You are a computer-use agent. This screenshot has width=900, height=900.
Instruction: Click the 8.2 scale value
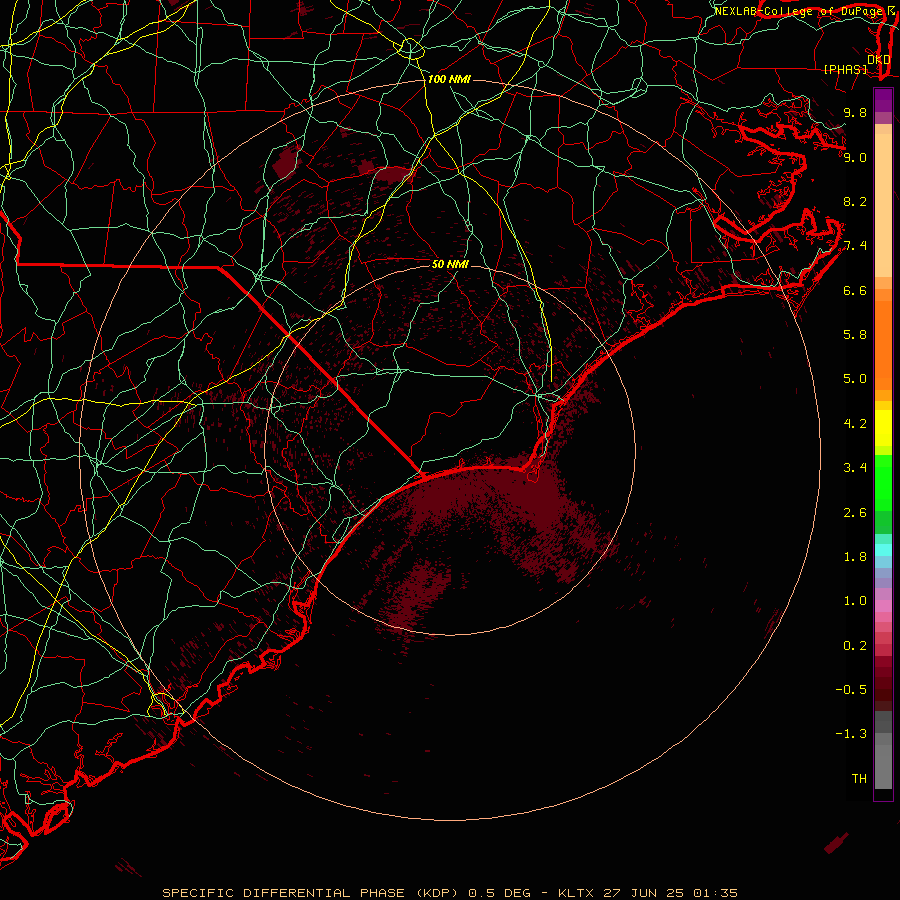[x=855, y=201]
